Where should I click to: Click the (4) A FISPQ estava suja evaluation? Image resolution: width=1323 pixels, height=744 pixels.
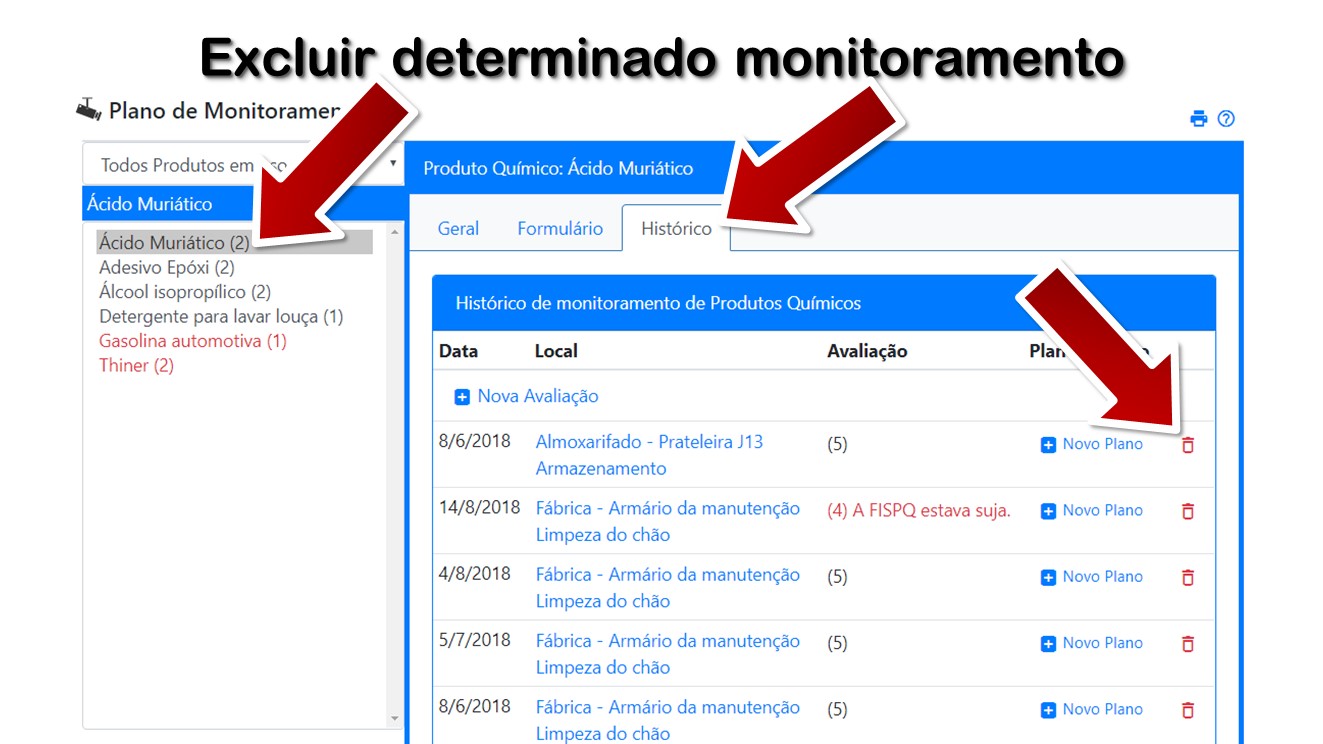pyautogui.click(x=919, y=510)
